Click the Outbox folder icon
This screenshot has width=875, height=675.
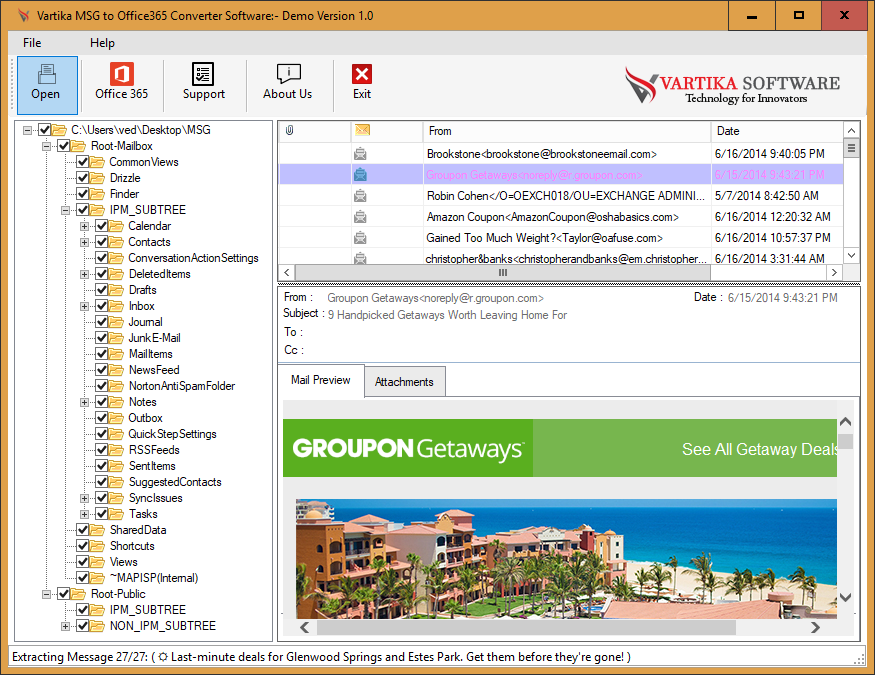(x=116, y=418)
